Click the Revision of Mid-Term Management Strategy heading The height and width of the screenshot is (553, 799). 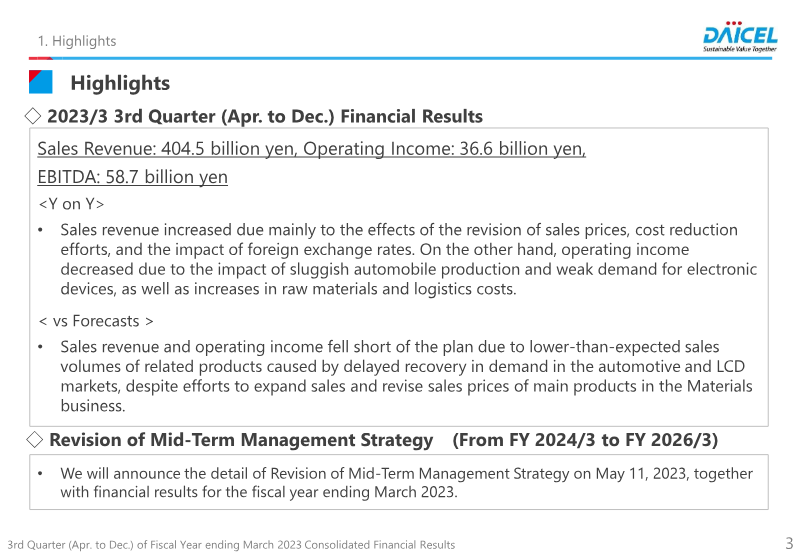coord(241,440)
